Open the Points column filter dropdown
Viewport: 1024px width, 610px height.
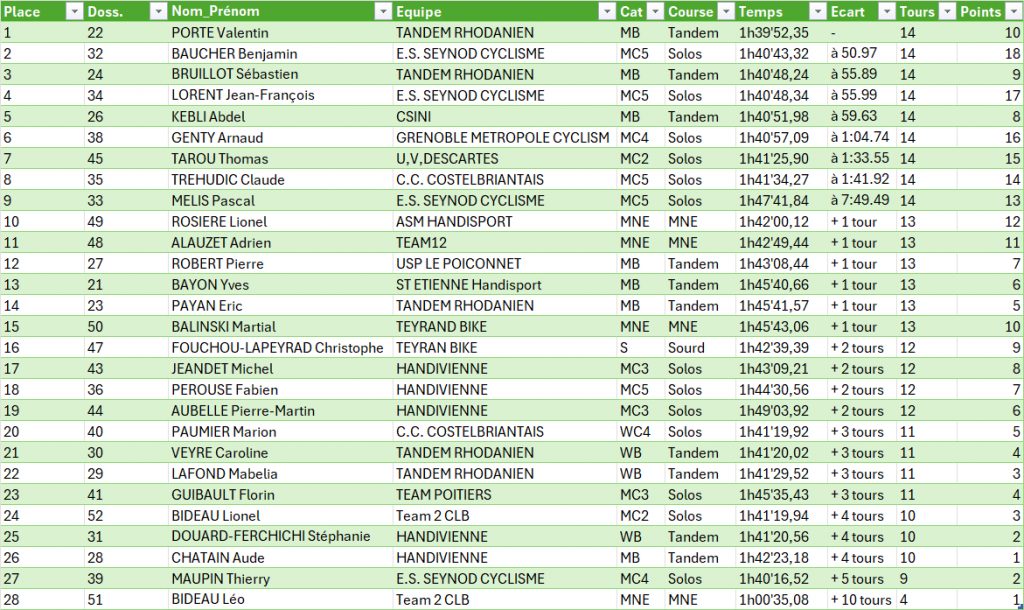[1014, 12]
